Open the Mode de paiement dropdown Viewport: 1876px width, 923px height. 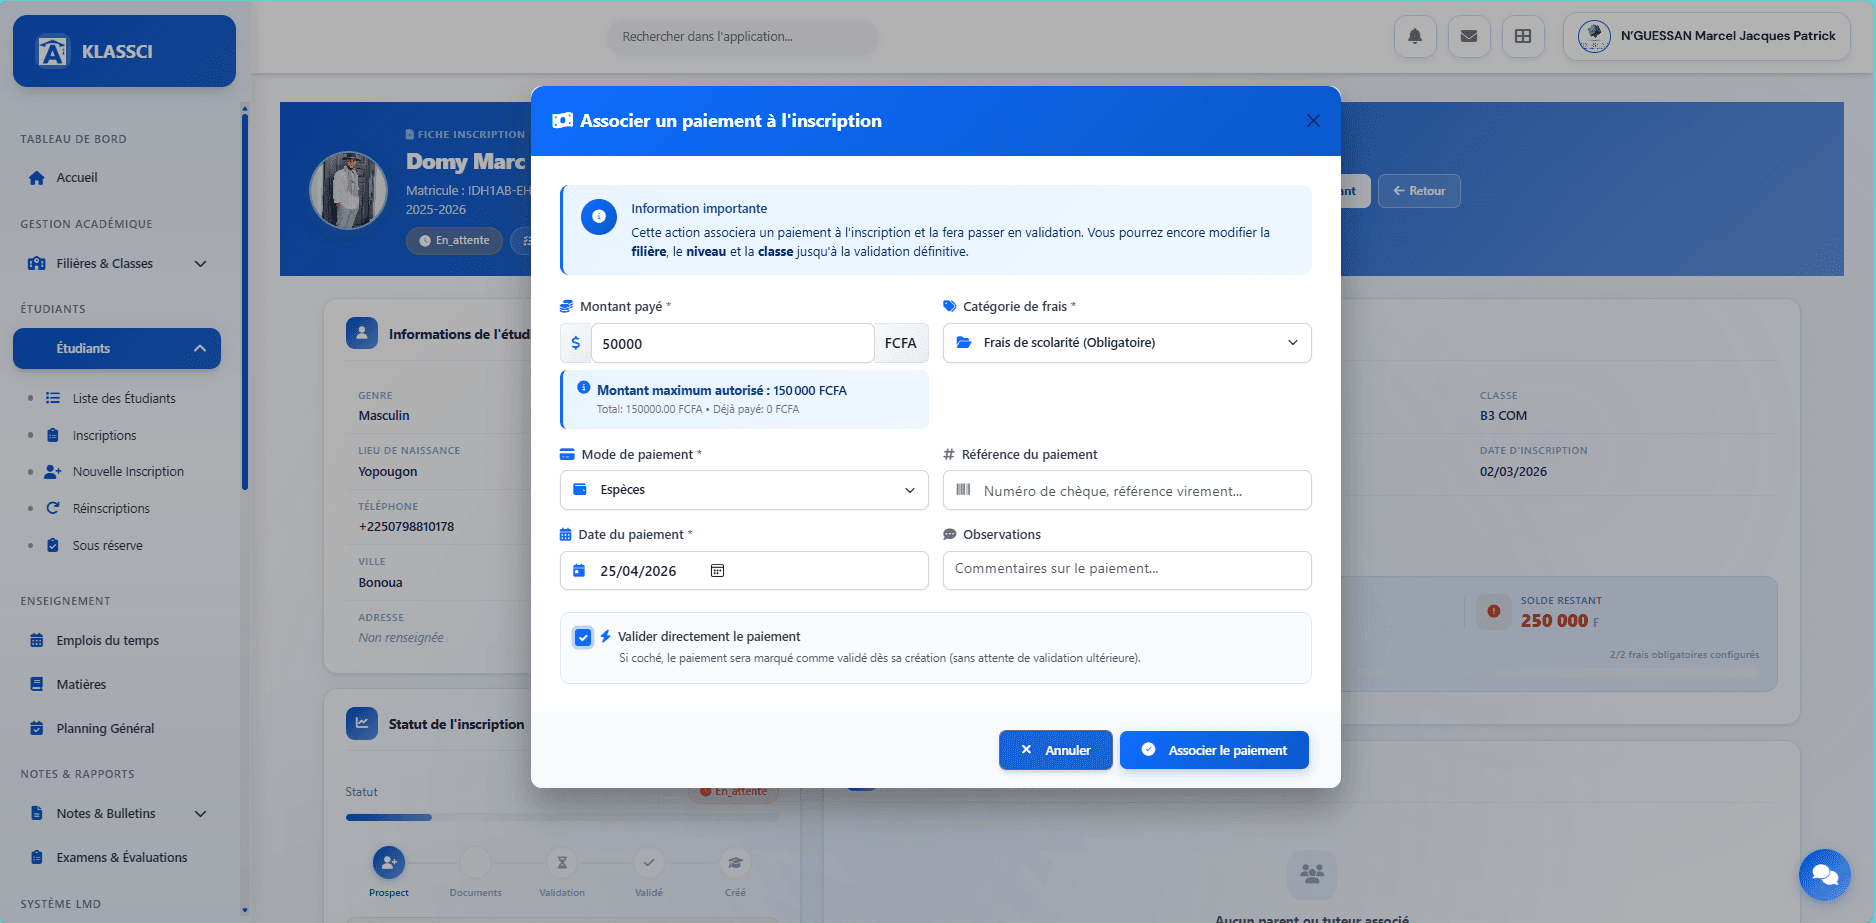pyautogui.click(x=744, y=490)
